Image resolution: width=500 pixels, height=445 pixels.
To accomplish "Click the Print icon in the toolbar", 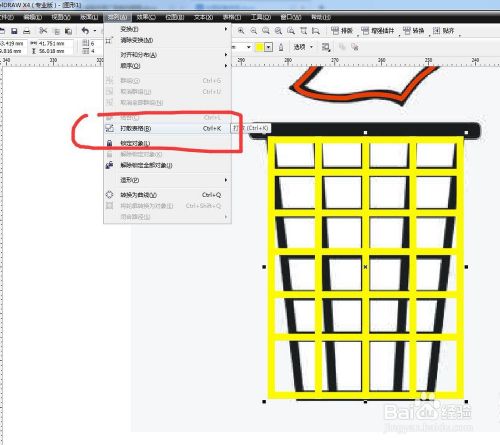I will coord(27,31).
